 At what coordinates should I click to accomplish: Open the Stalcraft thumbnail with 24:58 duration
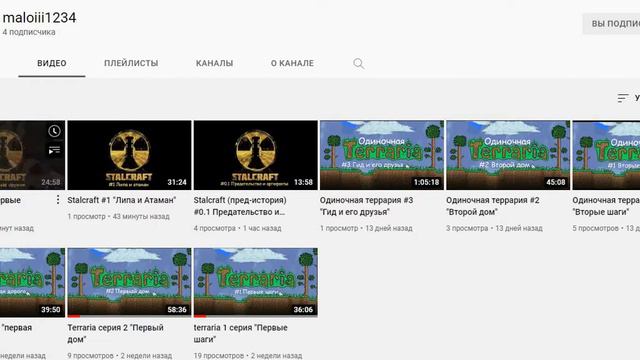tap(32, 155)
